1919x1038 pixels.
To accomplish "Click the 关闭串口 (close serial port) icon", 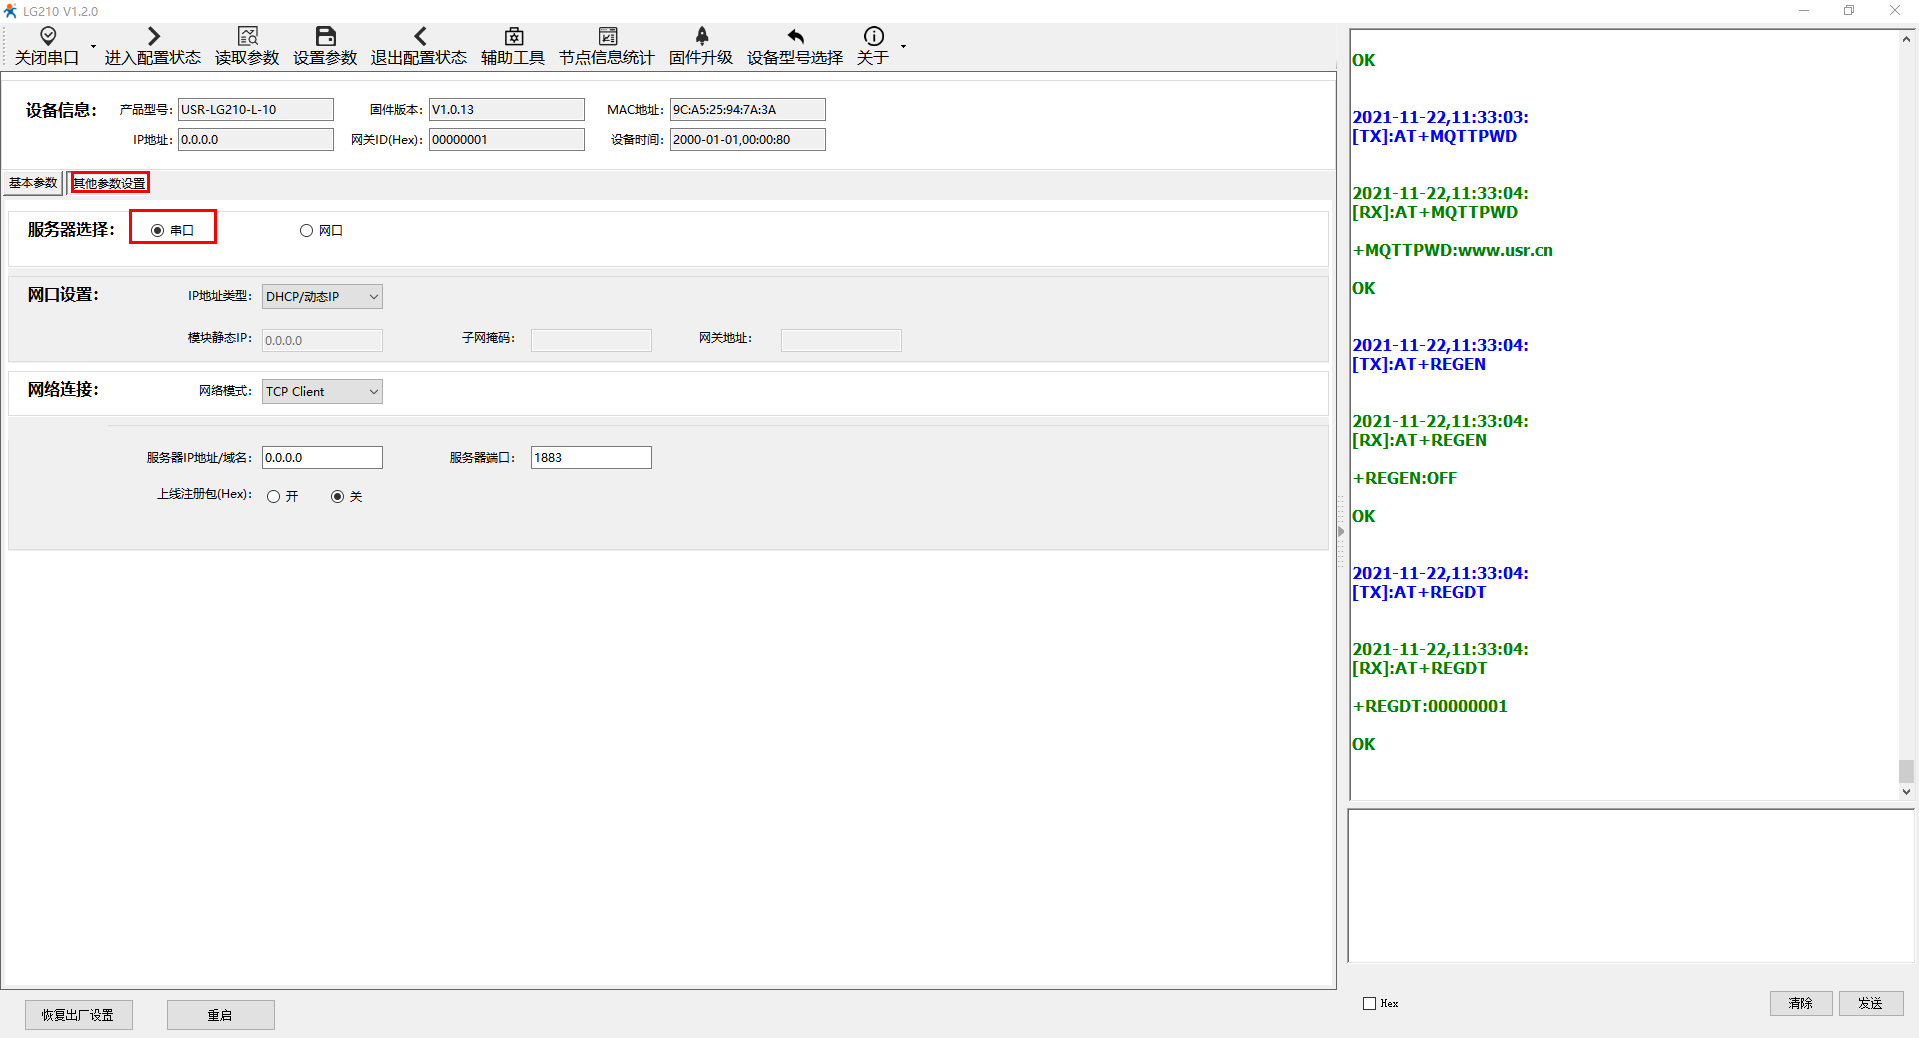I will (x=47, y=37).
